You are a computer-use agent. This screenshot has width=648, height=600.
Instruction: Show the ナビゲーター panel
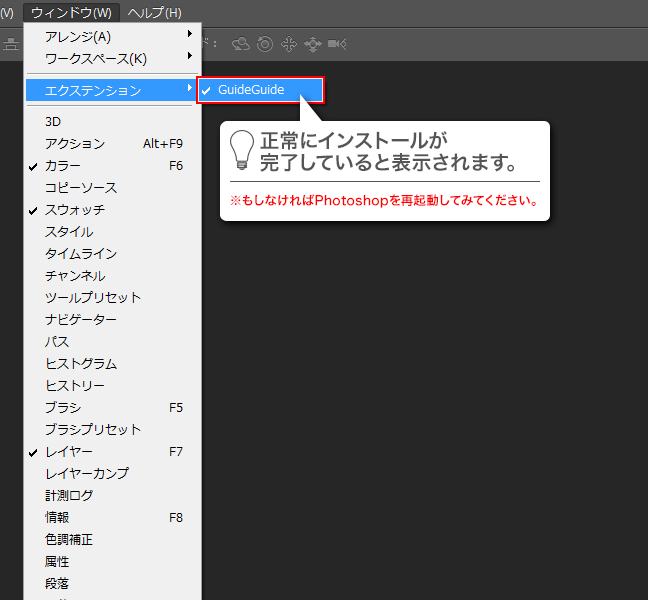(x=81, y=320)
